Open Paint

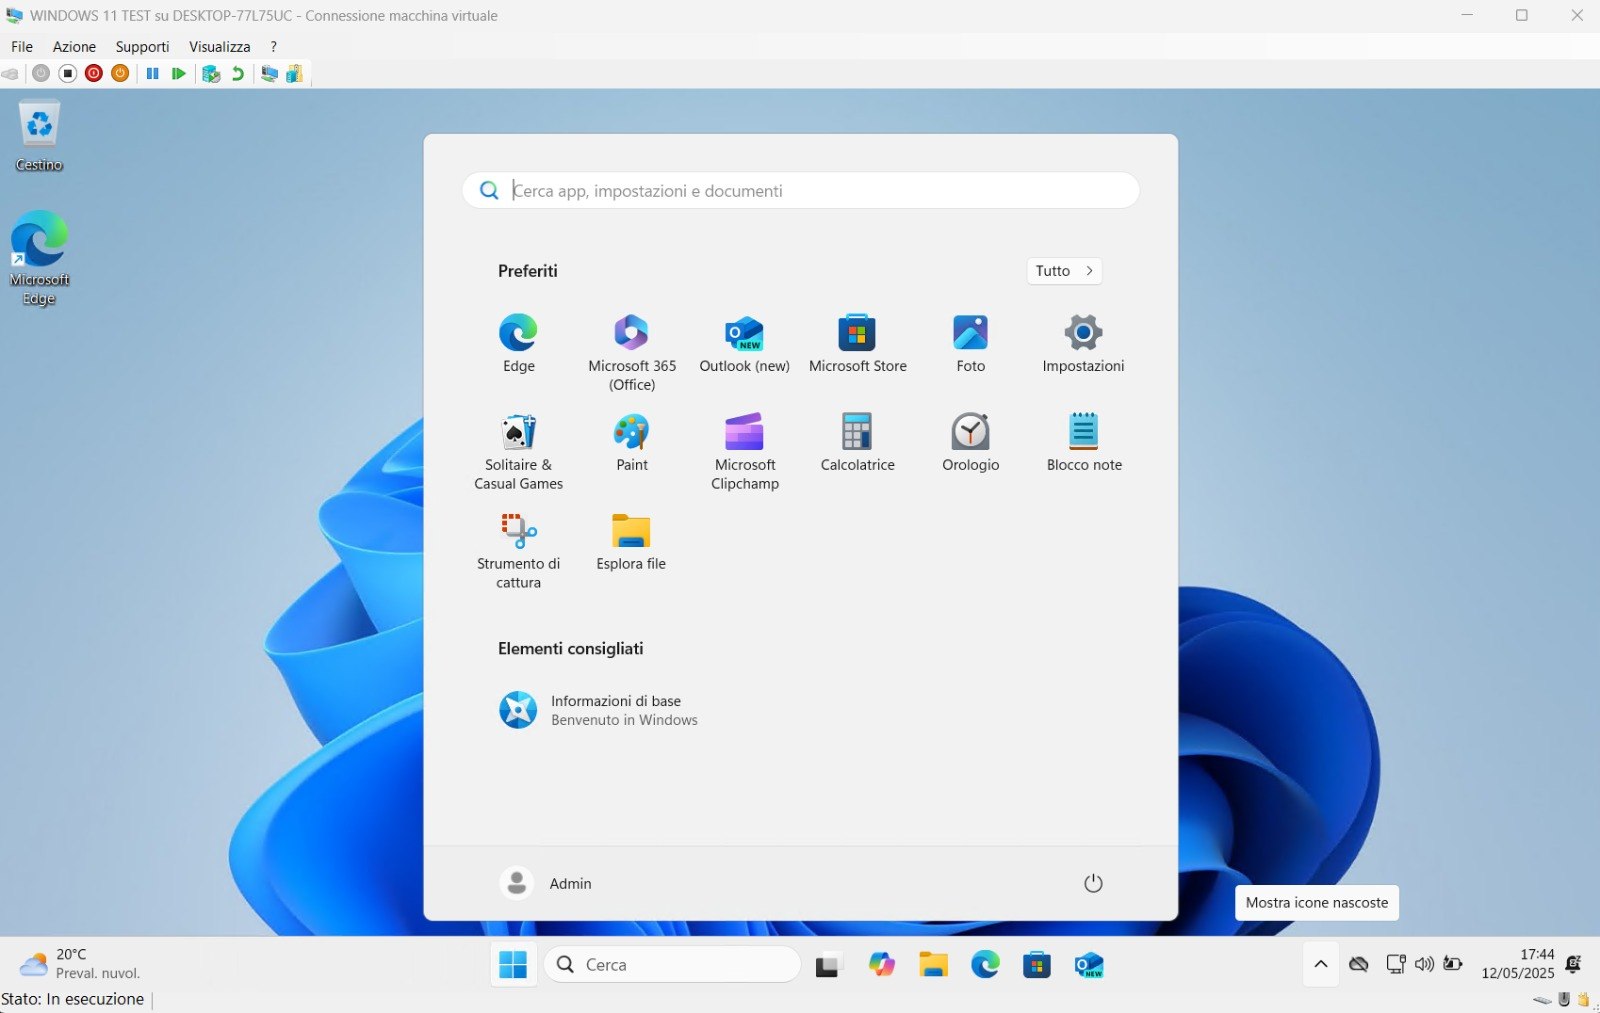[x=632, y=442]
